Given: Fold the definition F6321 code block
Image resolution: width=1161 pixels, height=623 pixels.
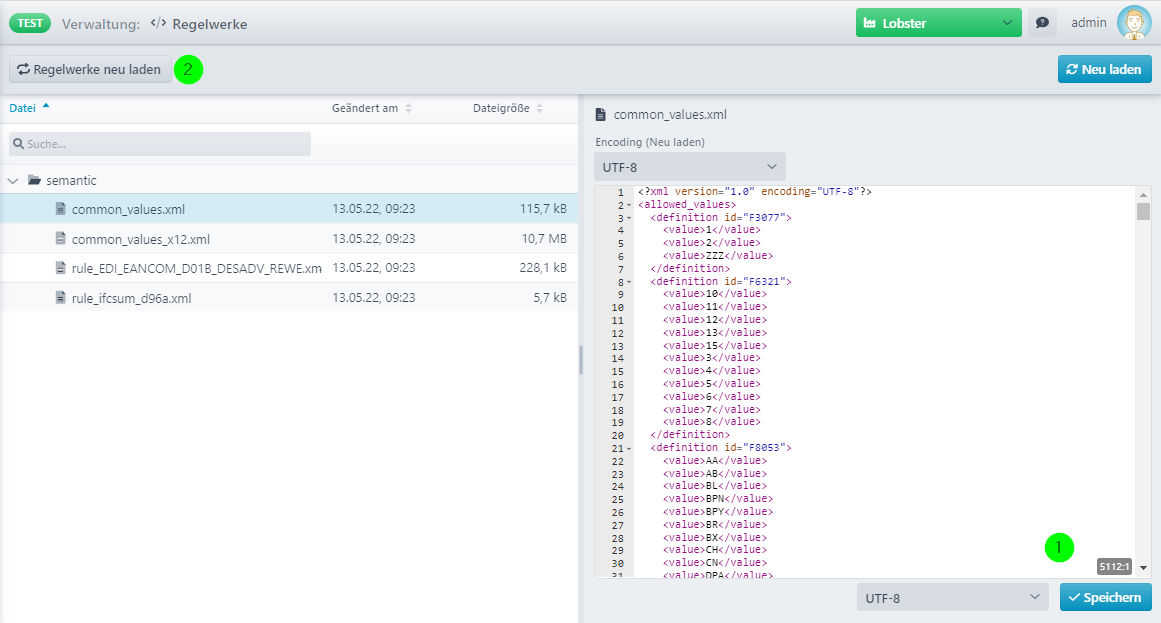Looking at the screenshot, I should 629,282.
